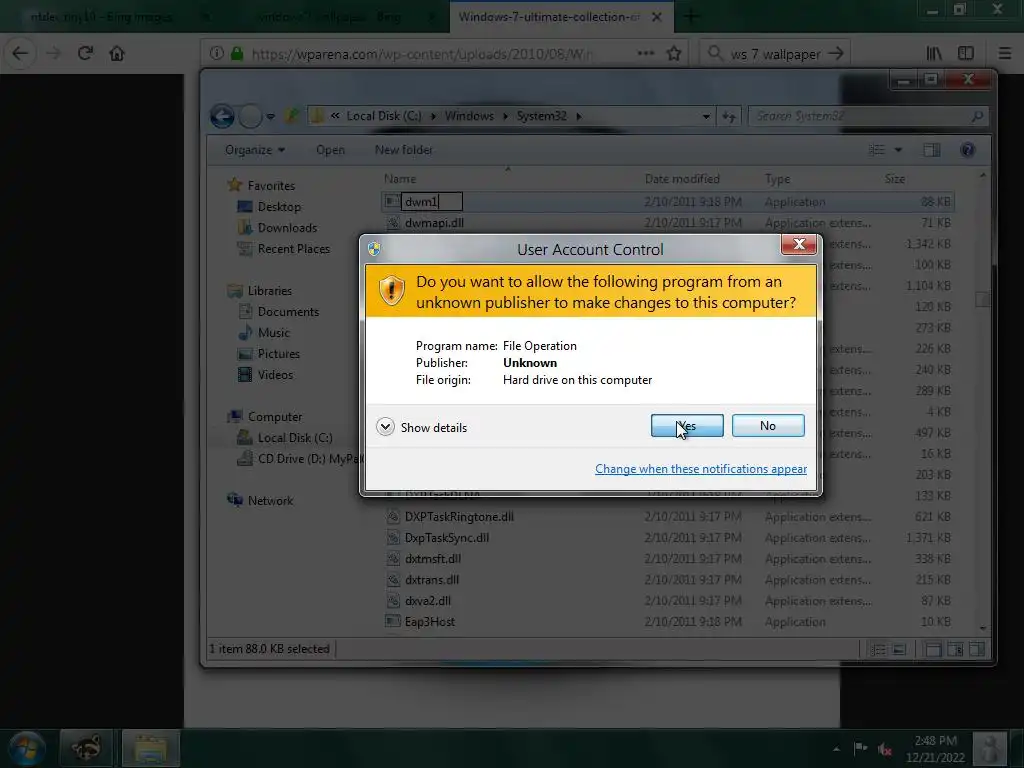The image size is (1024, 768).
Task: Select the DXPTaskRingtone.dll file
Action: 459,517
